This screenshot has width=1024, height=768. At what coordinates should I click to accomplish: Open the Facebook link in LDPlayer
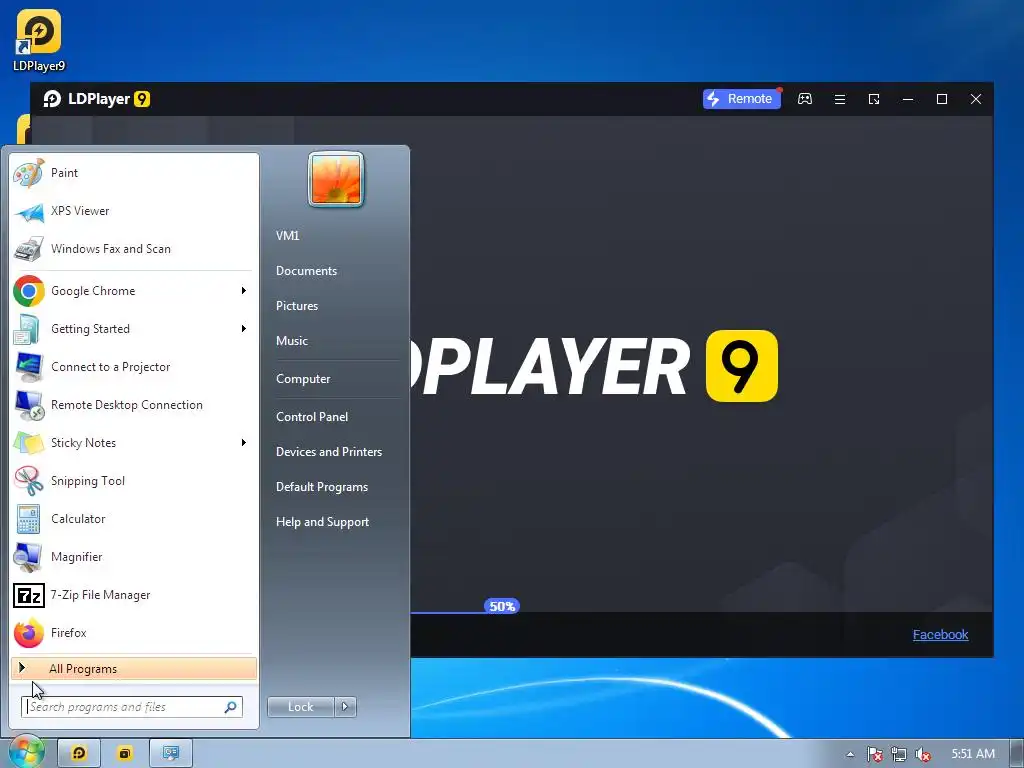pyautogui.click(x=940, y=635)
